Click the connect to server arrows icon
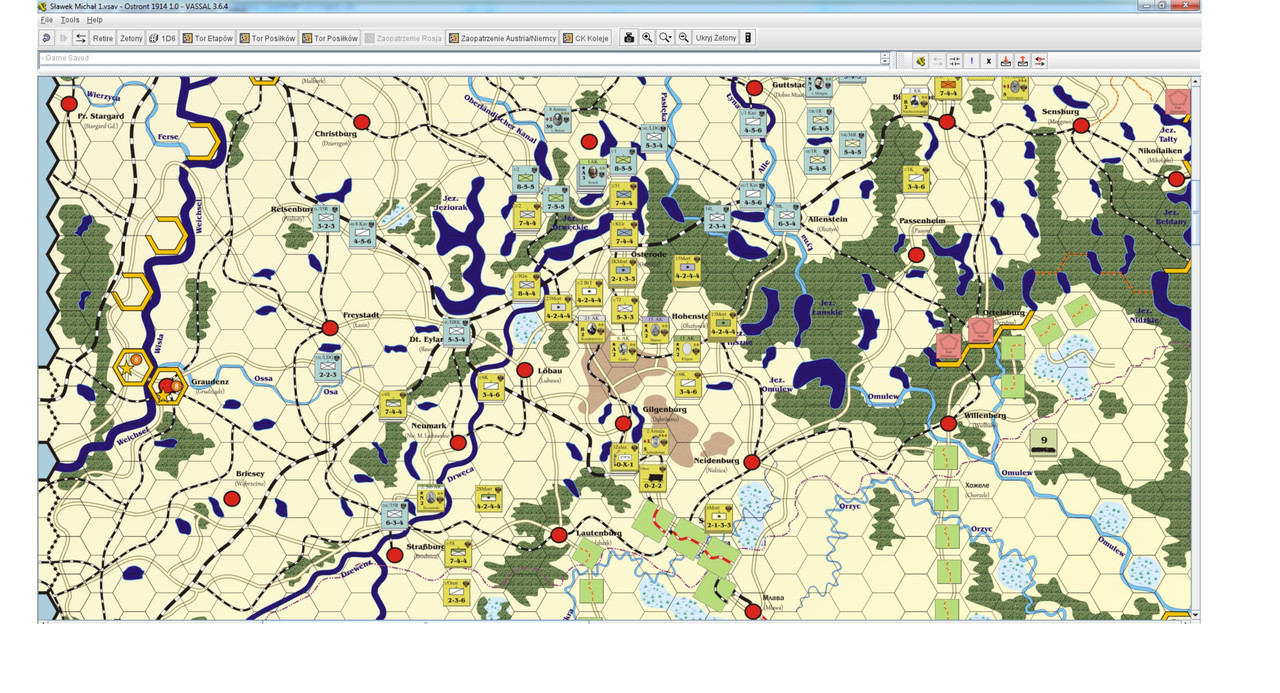Viewport: 1280px width, 693px height. pos(81,38)
